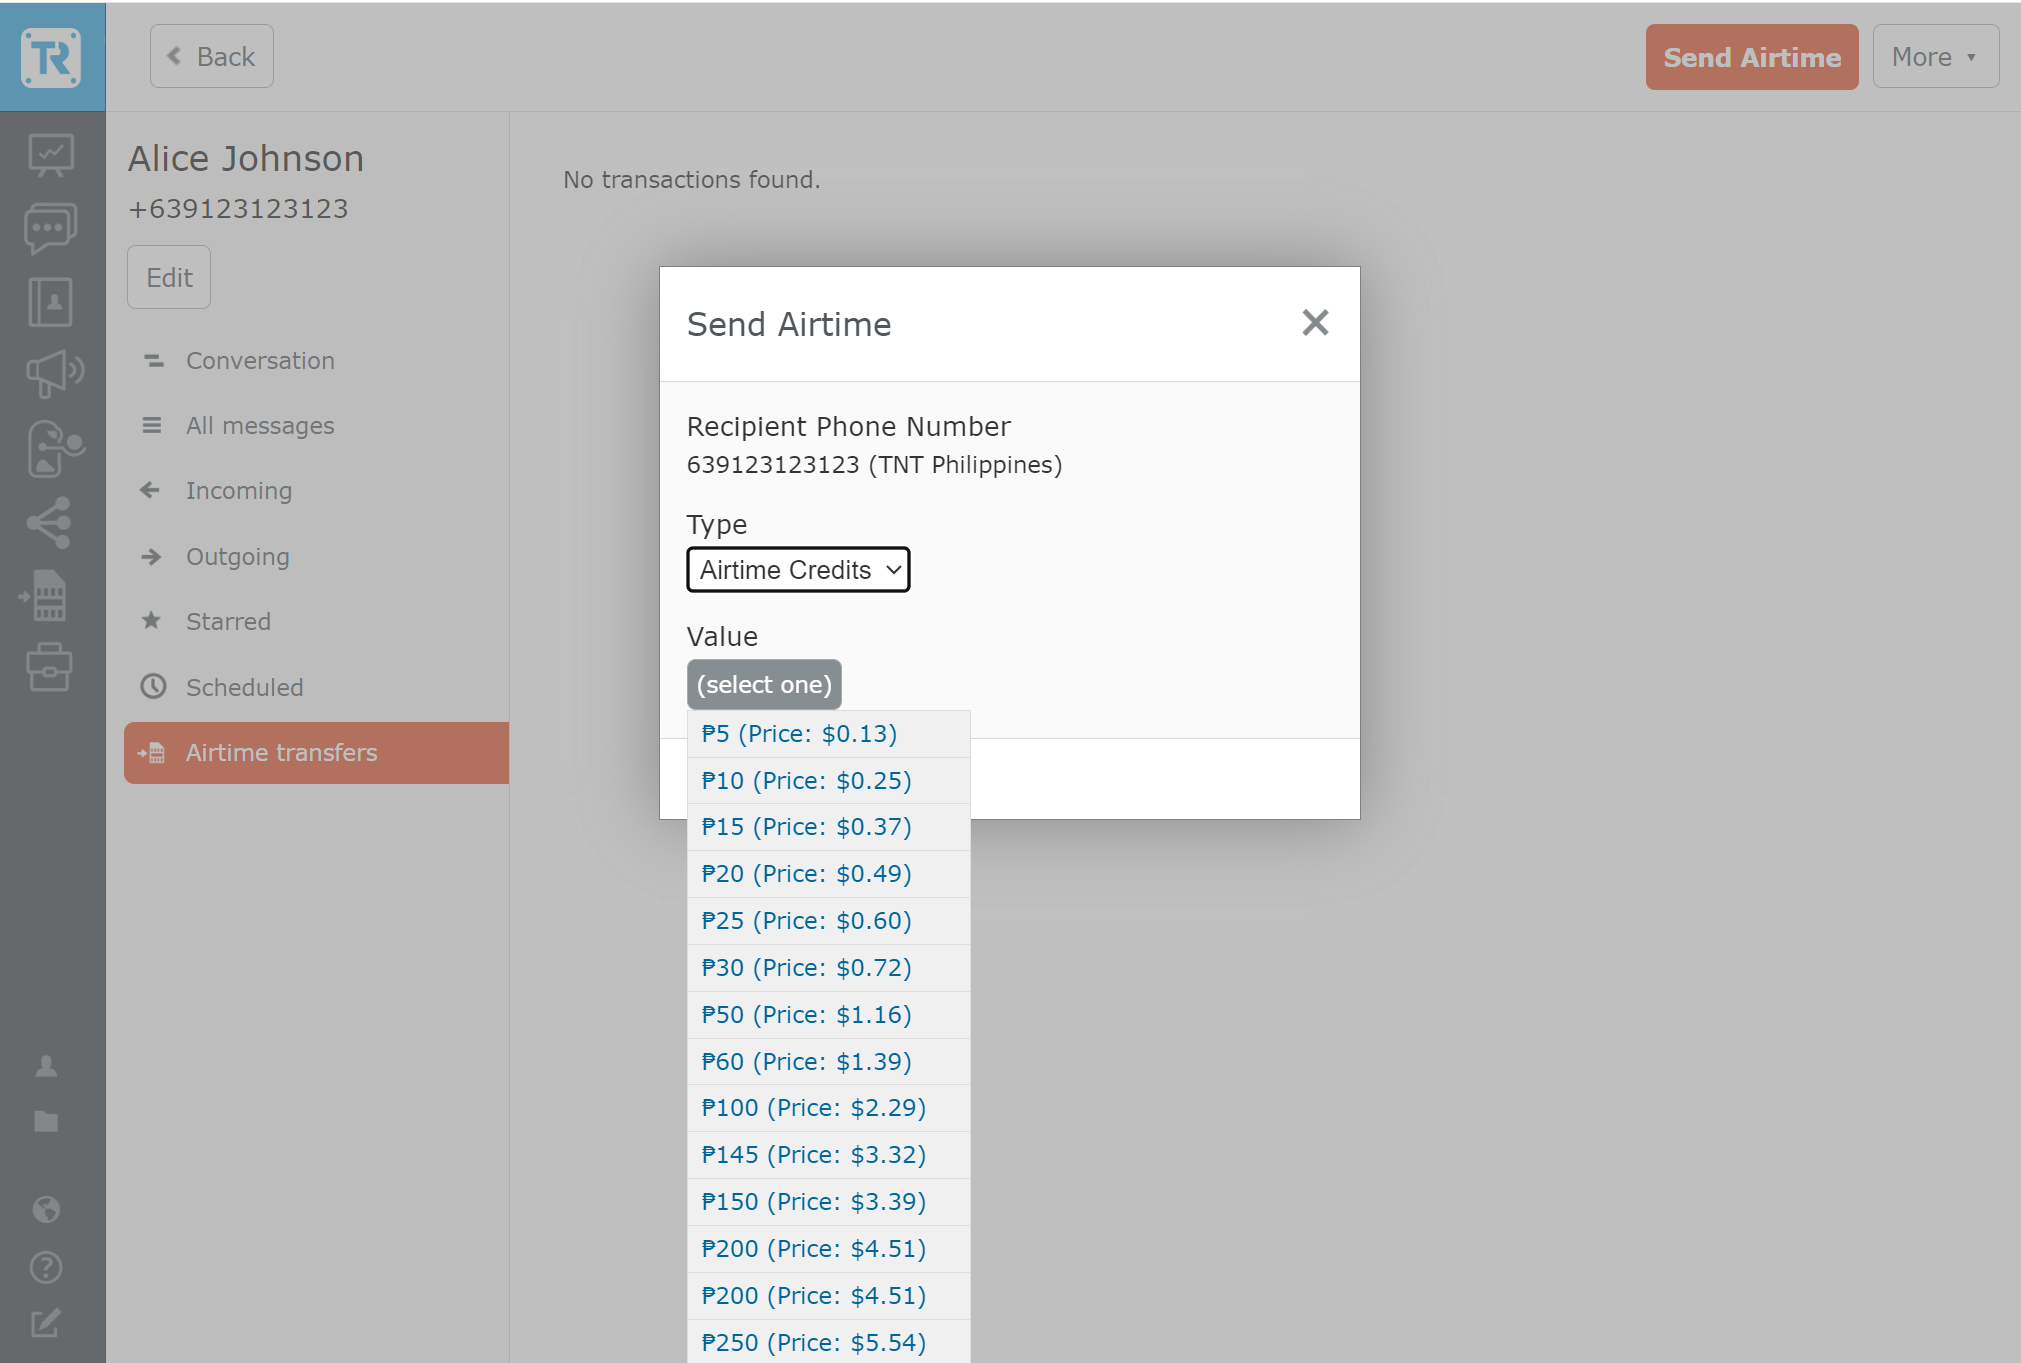Open the Type dropdown Airtime Credits
Image resolution: width=2021 pixels, height=1363 pixels.
(798, 570)
